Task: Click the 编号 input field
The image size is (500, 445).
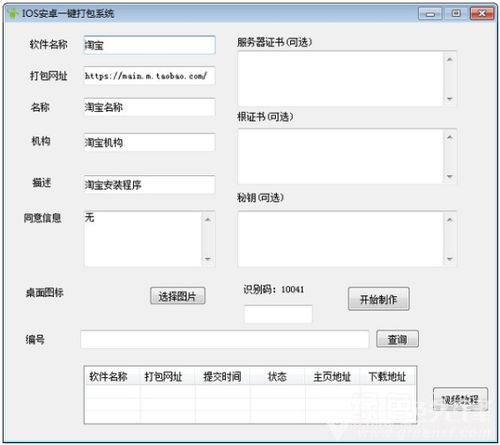Action: click(225, 339)
